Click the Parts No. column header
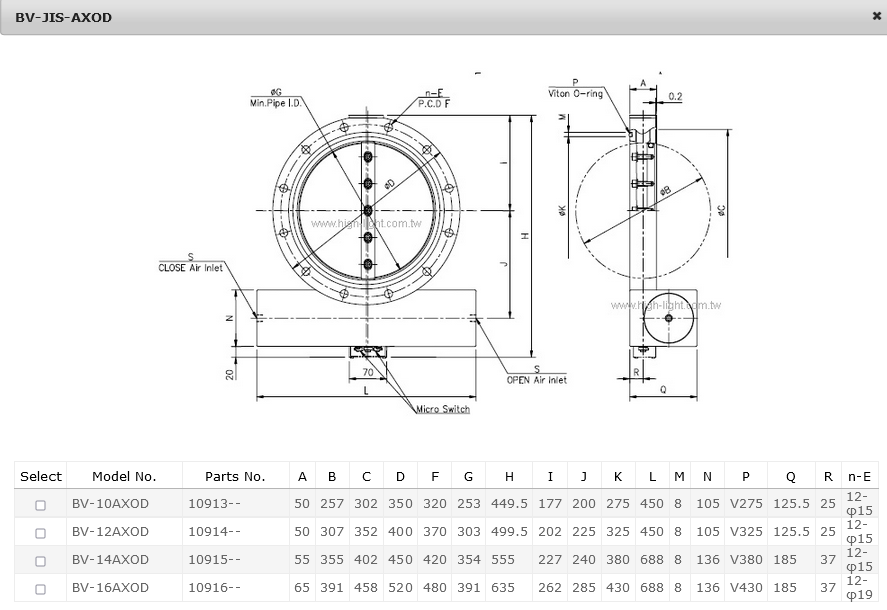 coord(235,476)
